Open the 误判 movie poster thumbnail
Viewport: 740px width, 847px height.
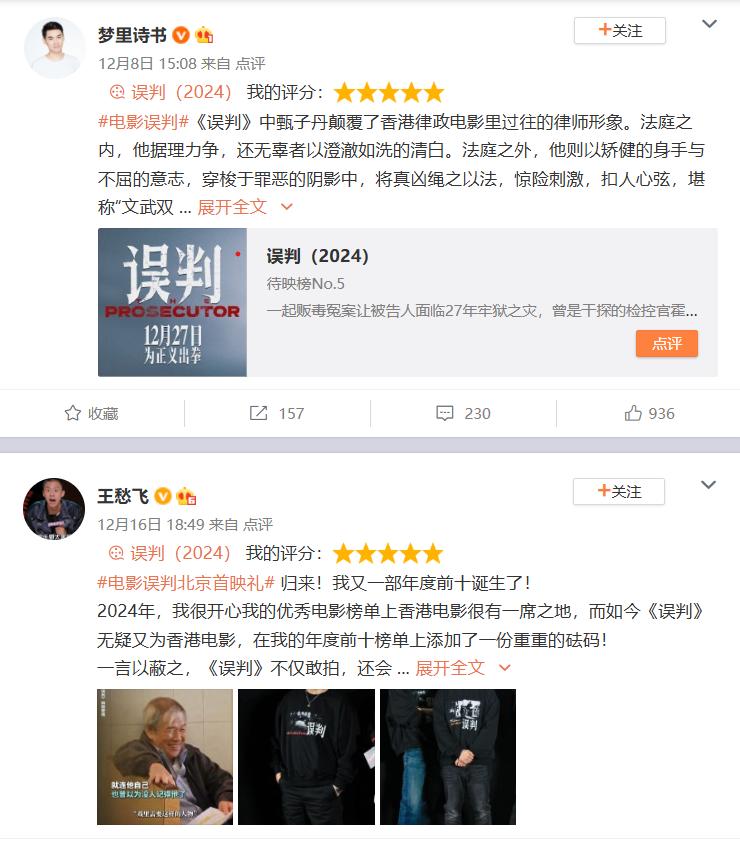click(x=172, y=302)
